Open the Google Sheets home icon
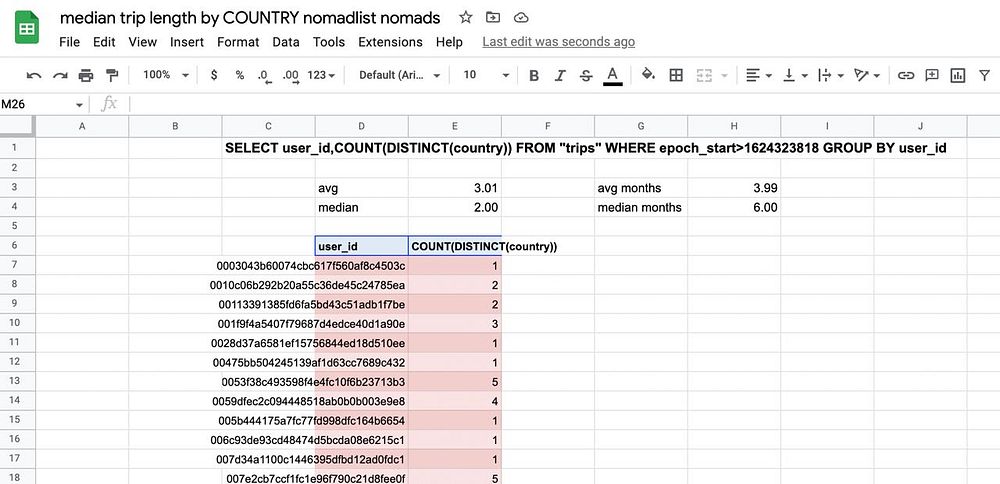Screen dimensions: 1000x484 click(27, 29)
